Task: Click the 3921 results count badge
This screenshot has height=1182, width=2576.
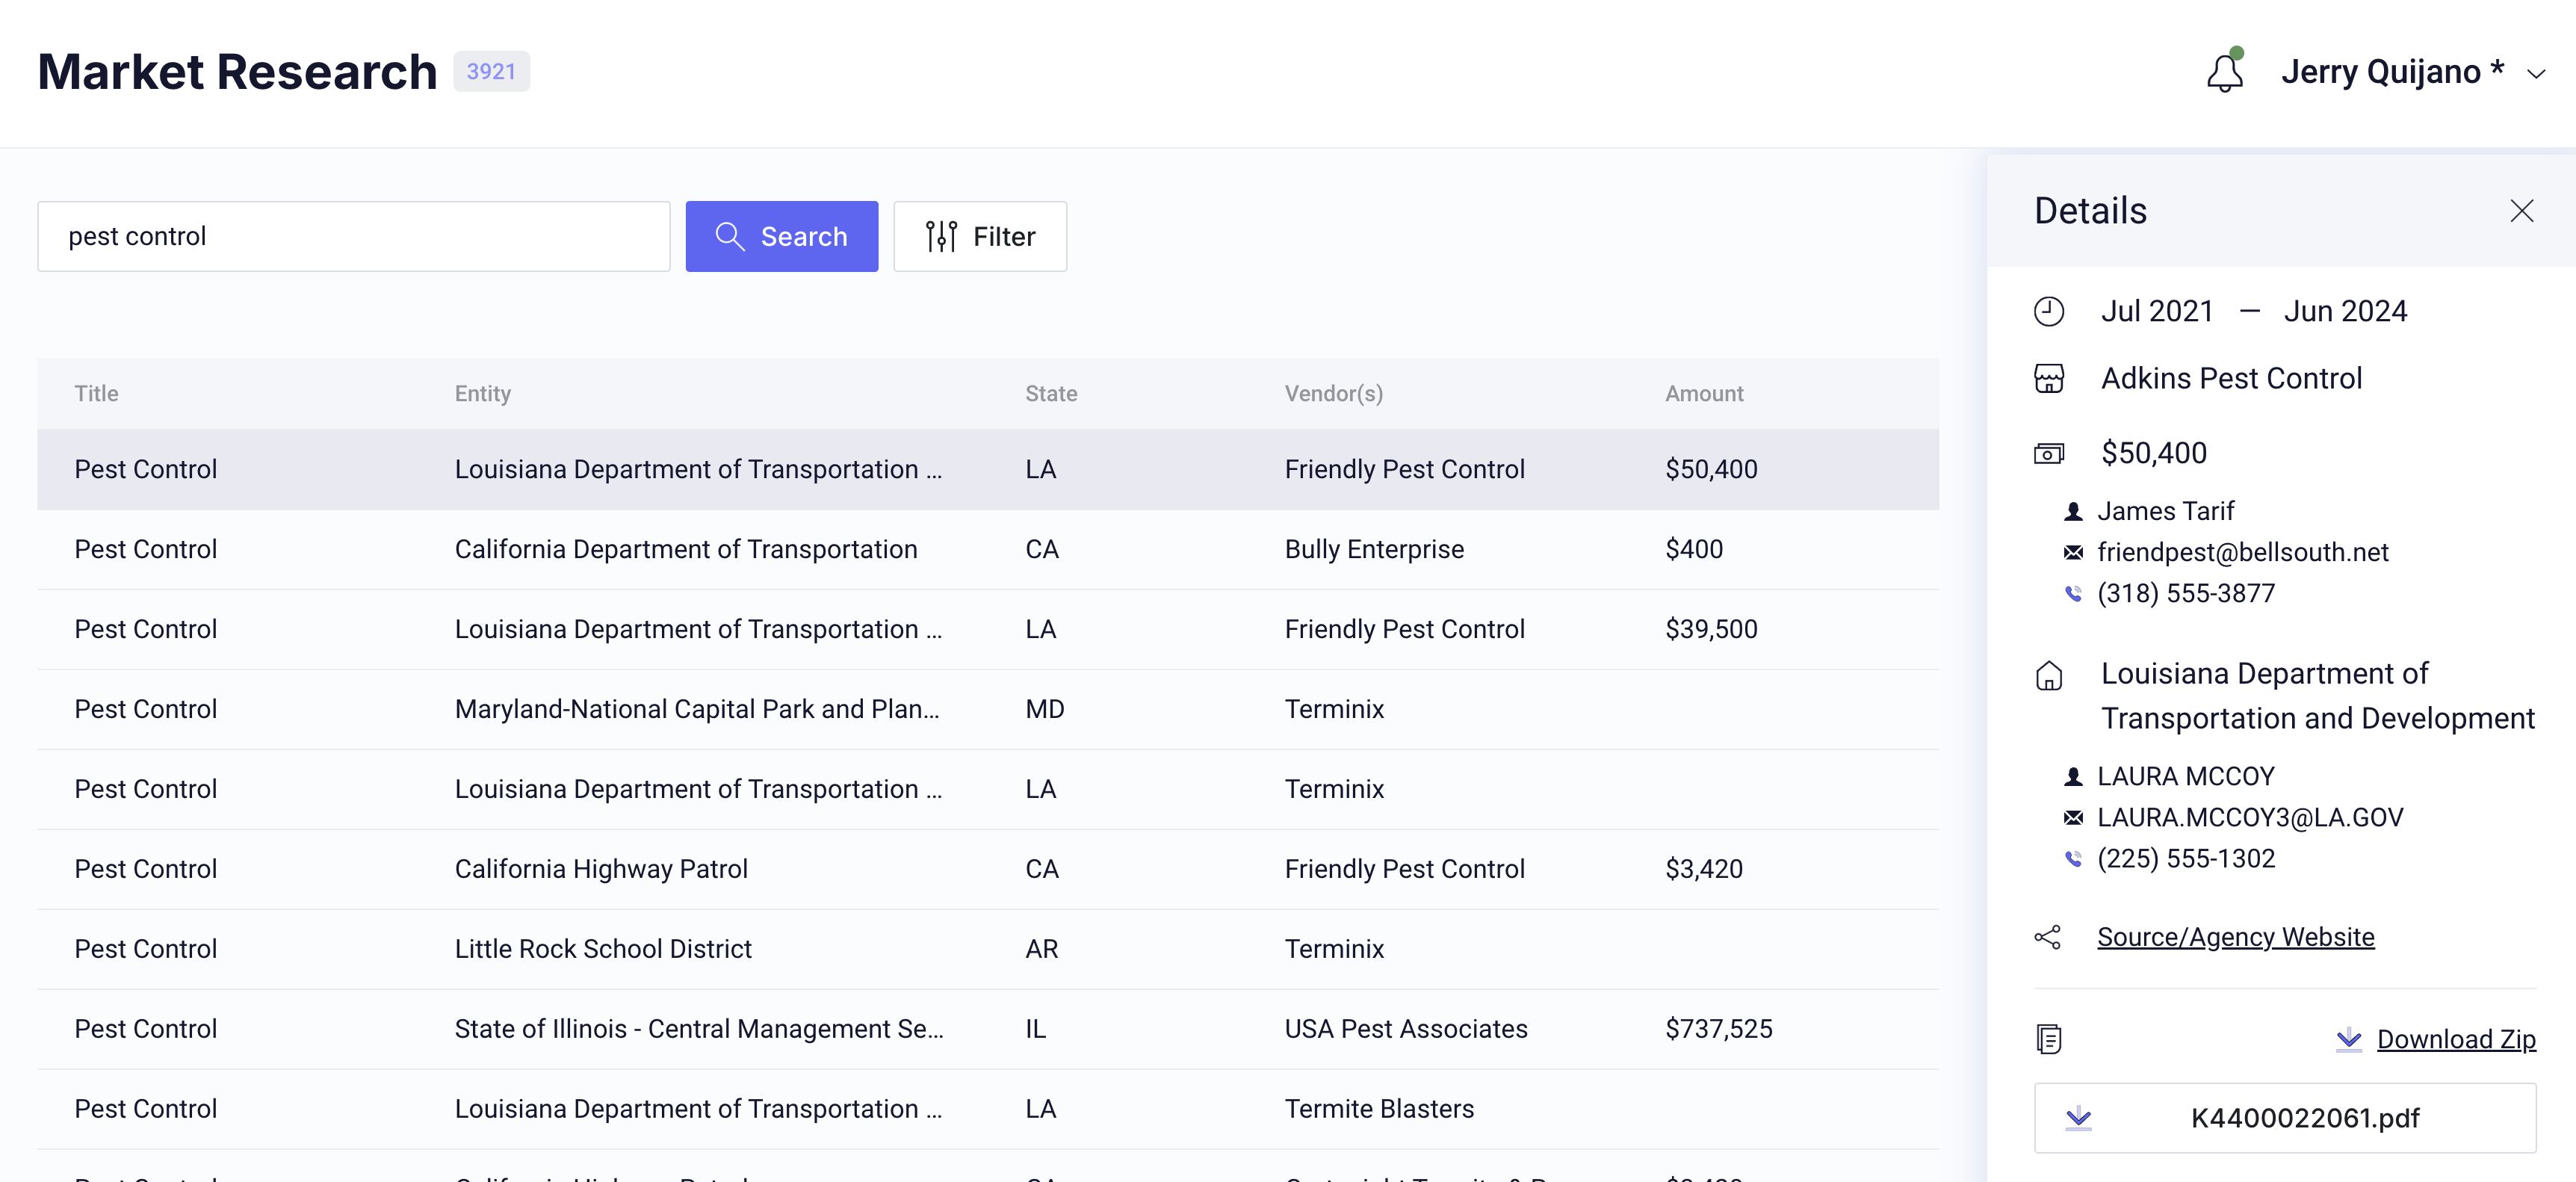Action: tap(491, 72)
